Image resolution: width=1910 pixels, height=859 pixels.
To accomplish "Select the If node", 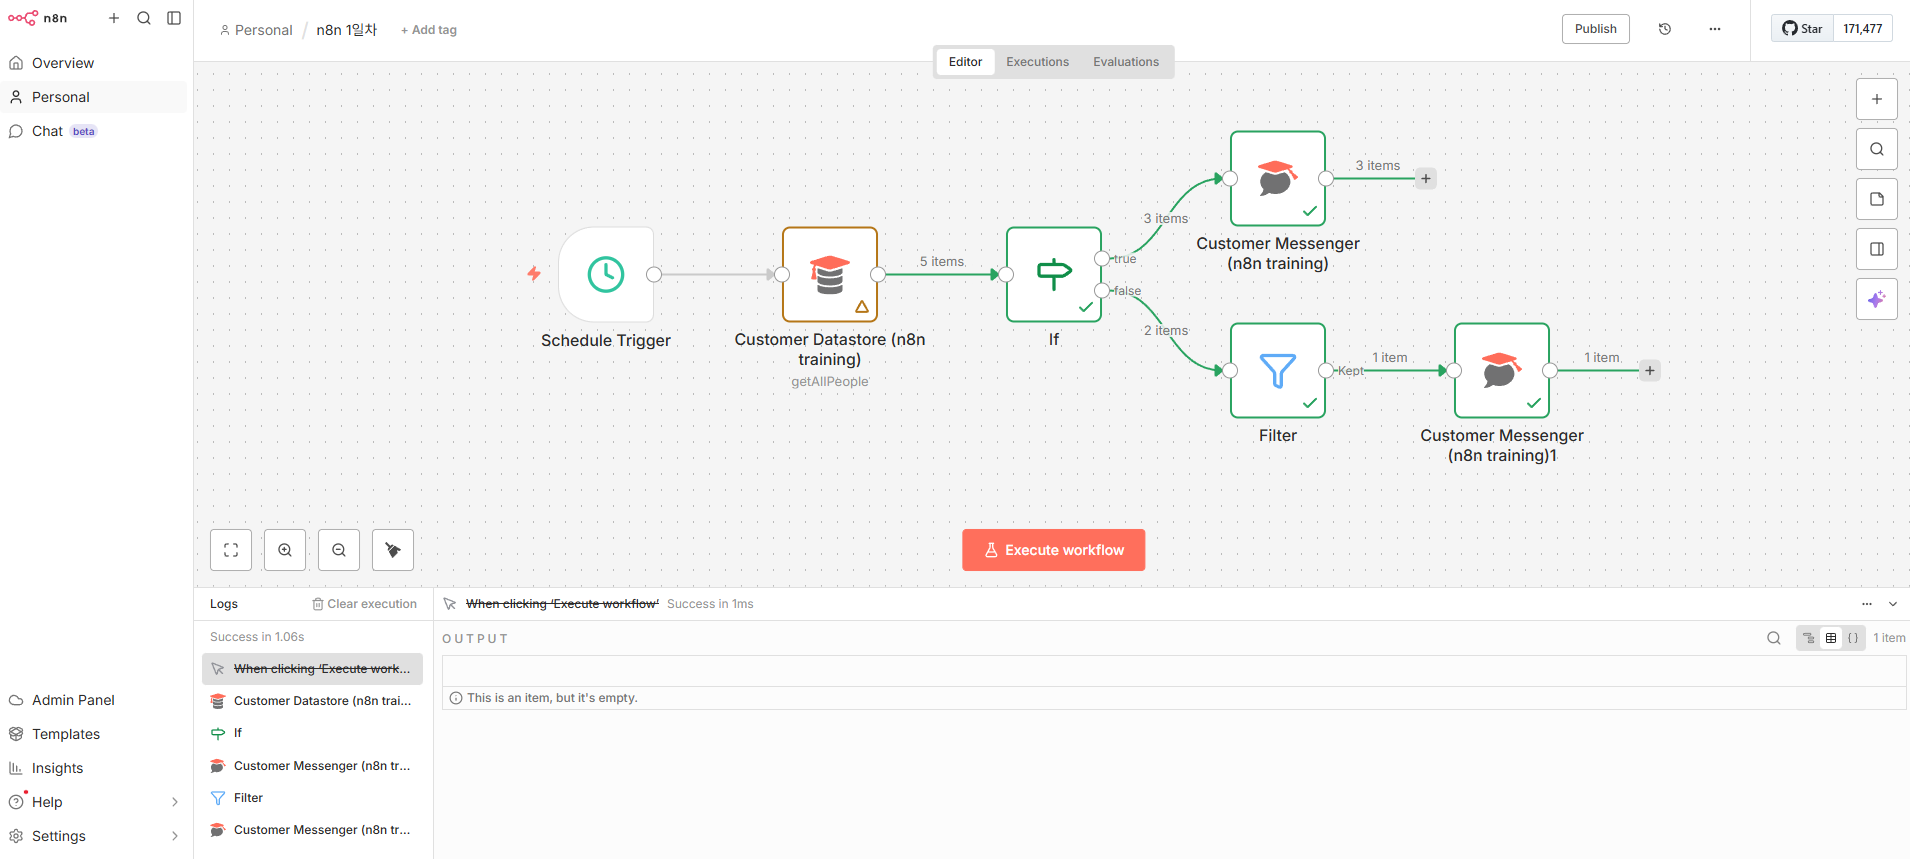I will [x=1054, y=274].
